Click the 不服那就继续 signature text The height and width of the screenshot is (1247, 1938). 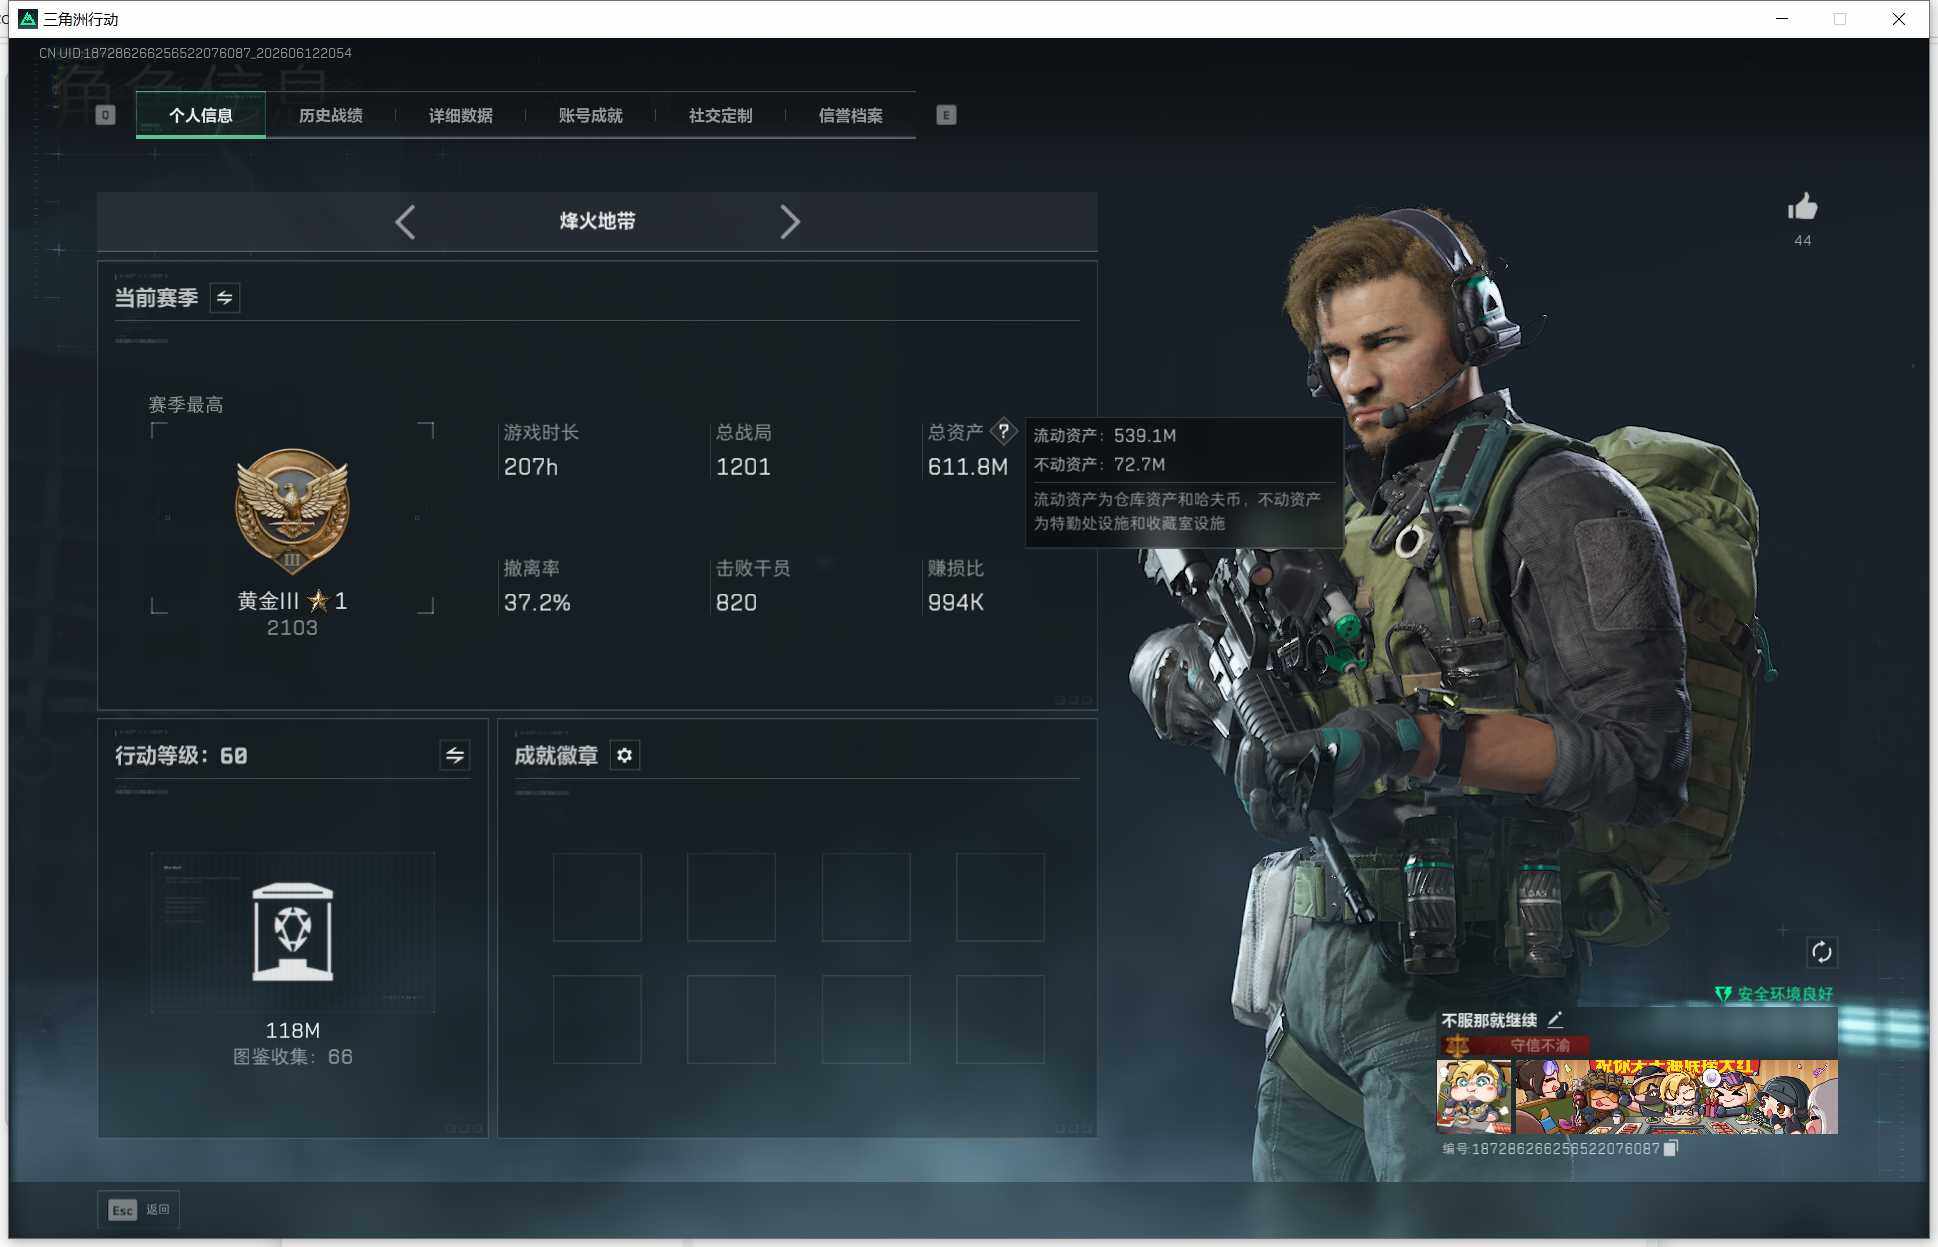point(1489,1020)
